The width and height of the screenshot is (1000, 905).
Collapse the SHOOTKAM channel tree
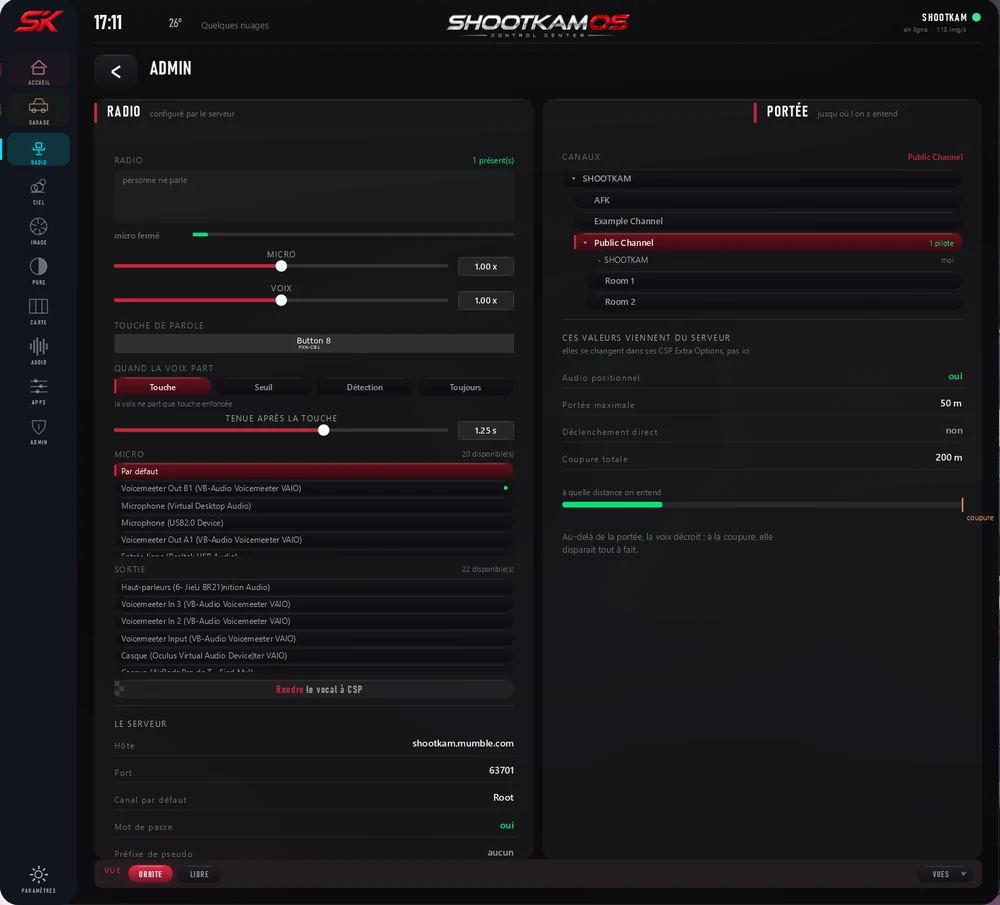point(573,179)
